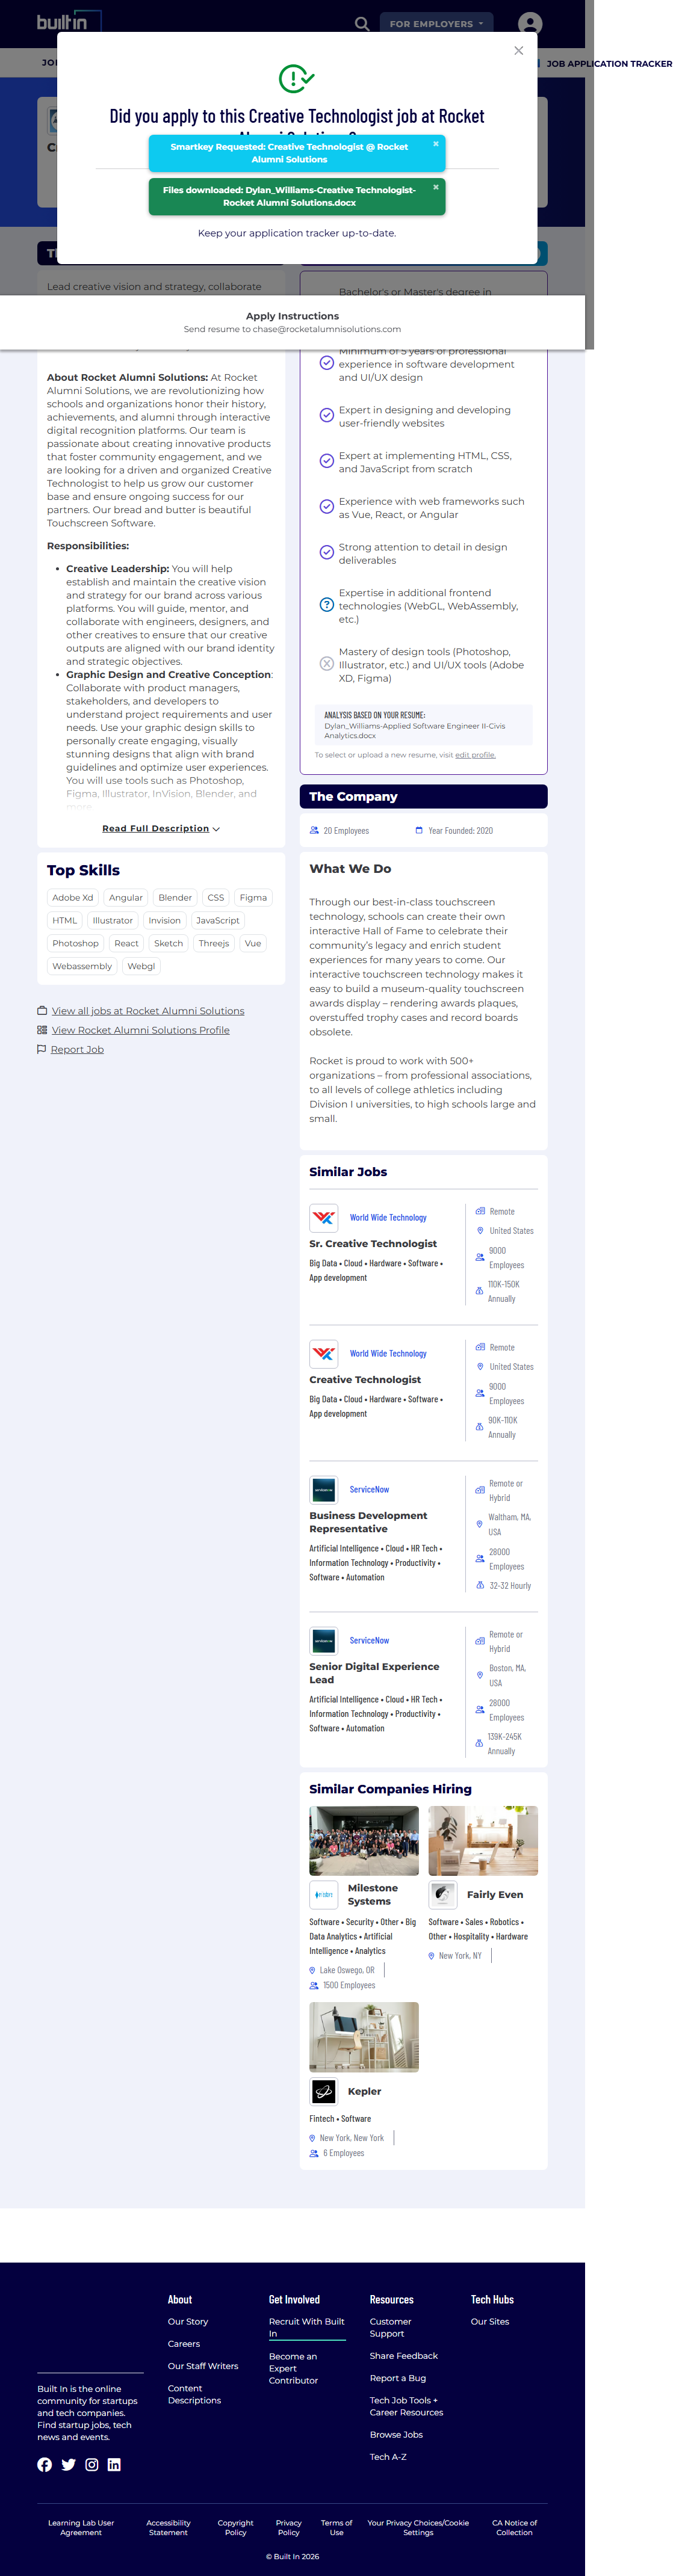Toggle the question mark on frontend technologies requirement
682x2576 pixels.
coord(326,605)
